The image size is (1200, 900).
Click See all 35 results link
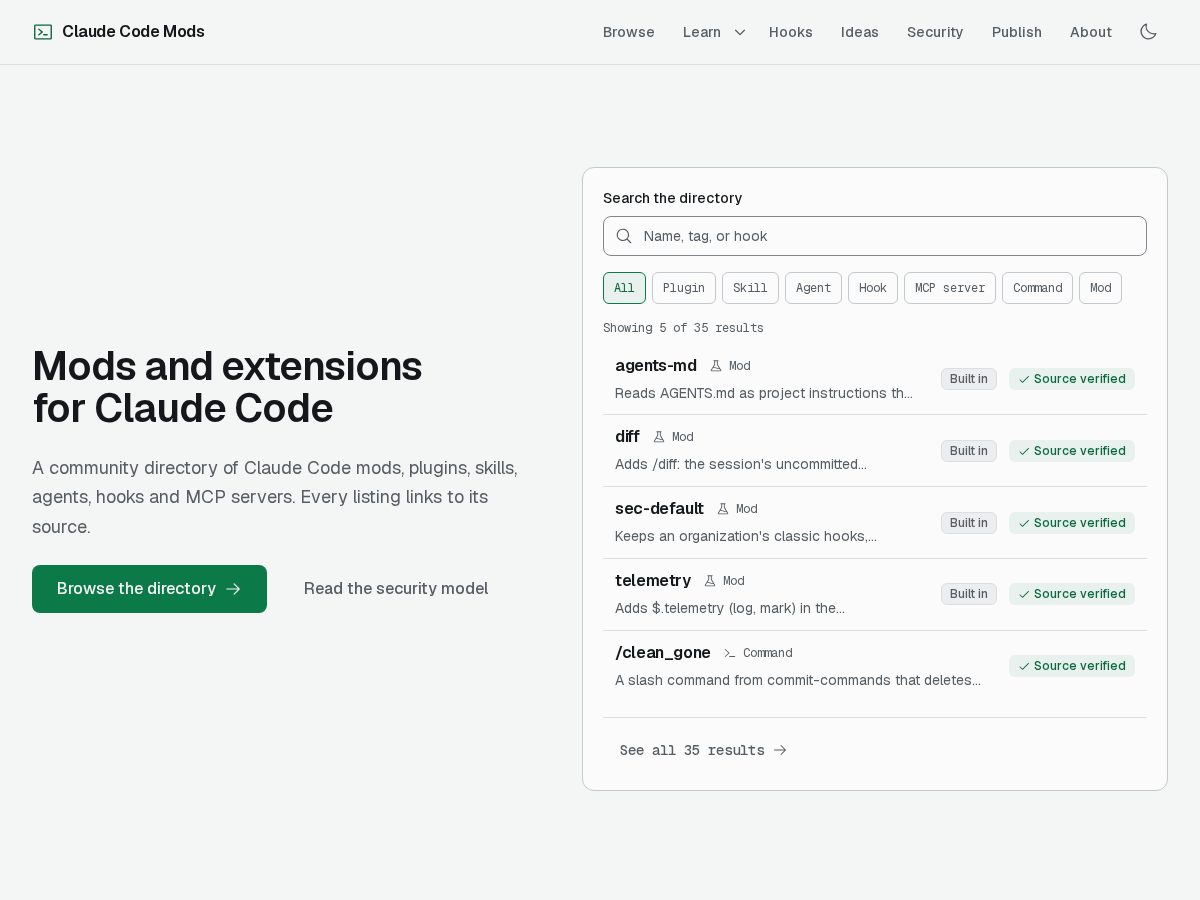coord(703,750)
